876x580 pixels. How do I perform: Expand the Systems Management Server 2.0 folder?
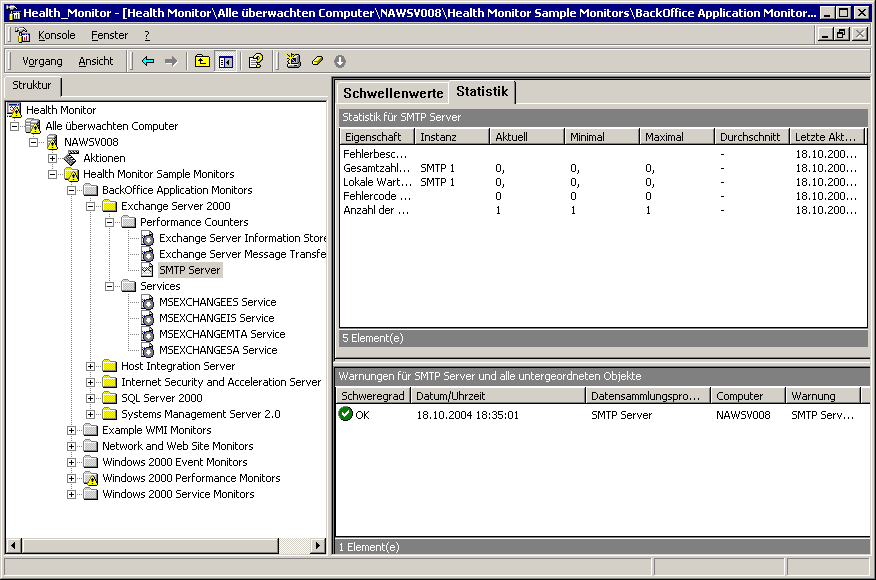point(91,414)
